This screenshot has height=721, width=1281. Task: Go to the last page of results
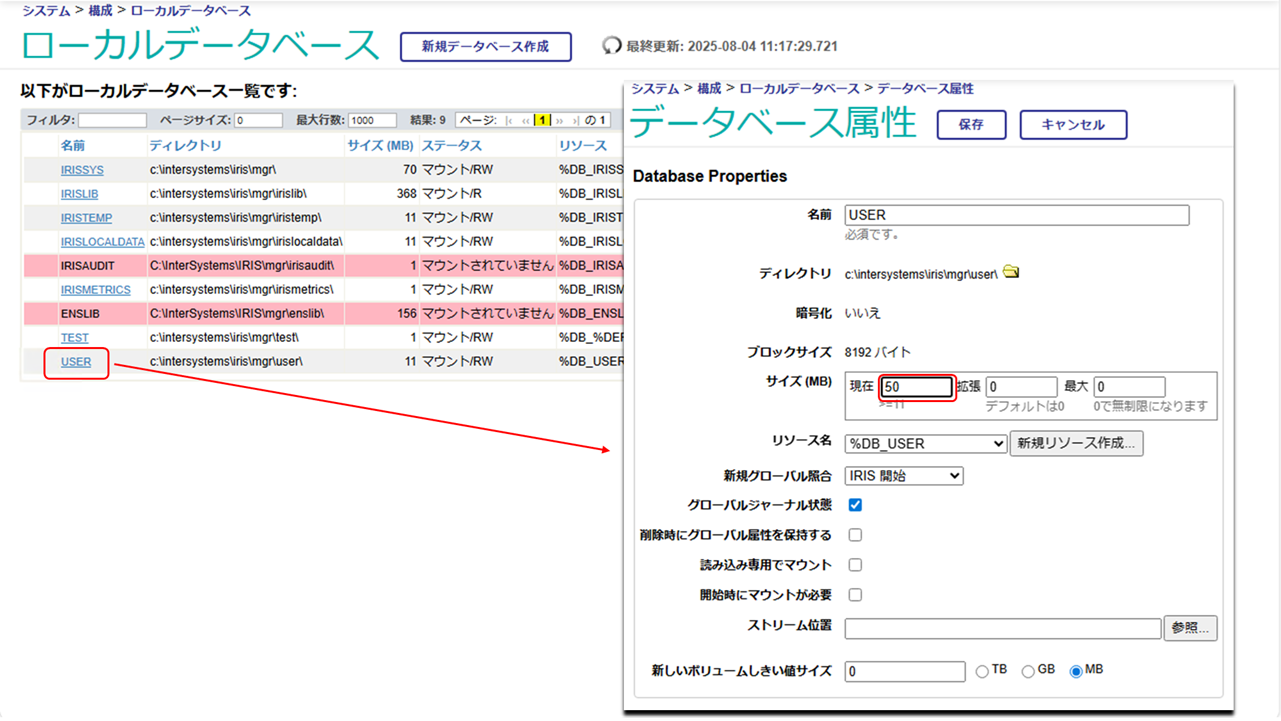(574, 120)
